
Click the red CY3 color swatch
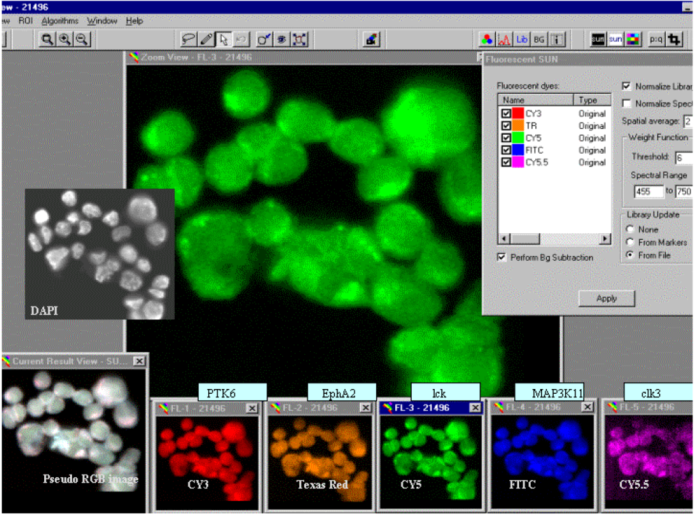point(518,113)
